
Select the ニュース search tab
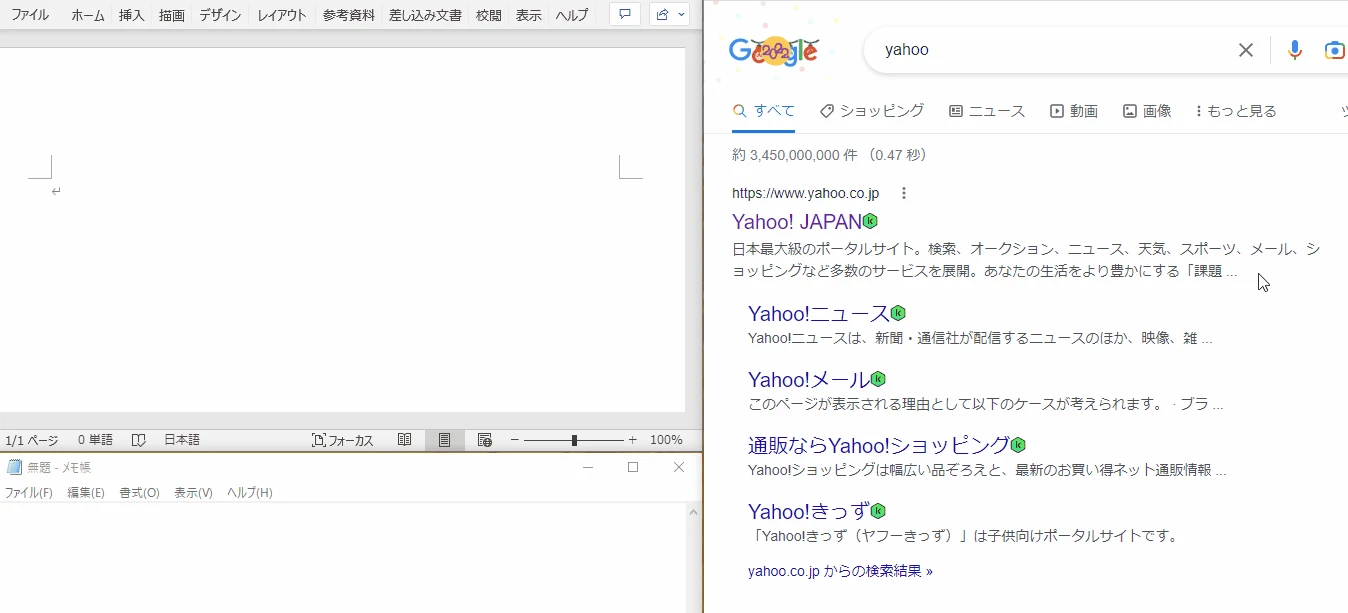987,111
